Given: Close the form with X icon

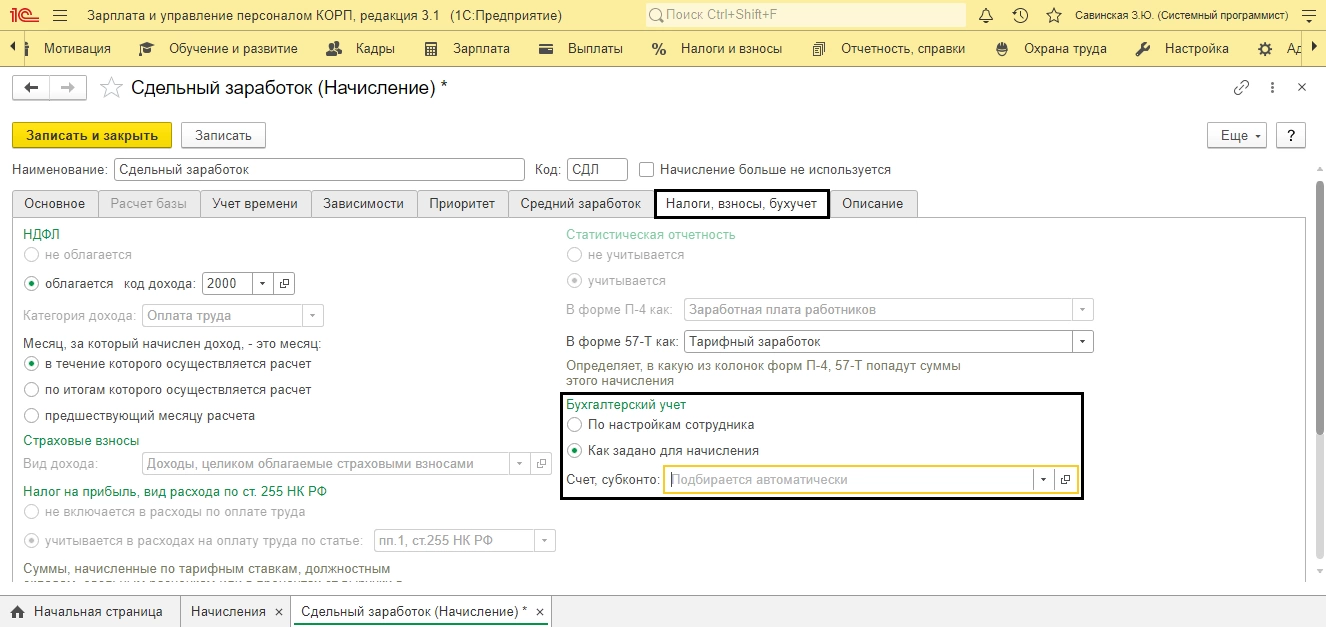Looking at the screenshot, I should pyautogui.click(x=1302, y=88).
